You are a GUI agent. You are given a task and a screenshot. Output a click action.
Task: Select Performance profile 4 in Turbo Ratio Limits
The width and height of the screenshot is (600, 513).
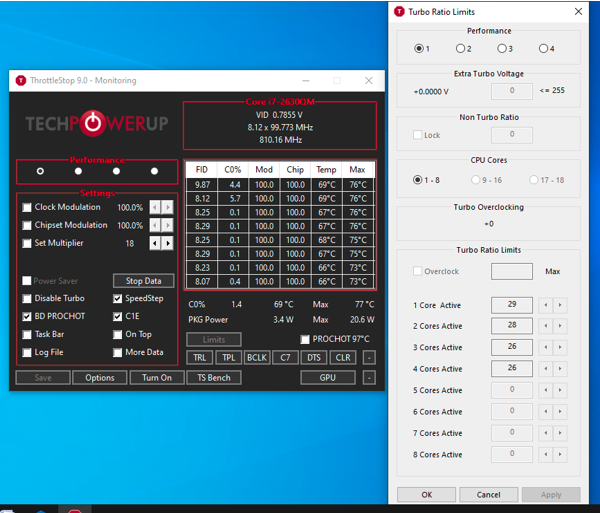point(543,49)
